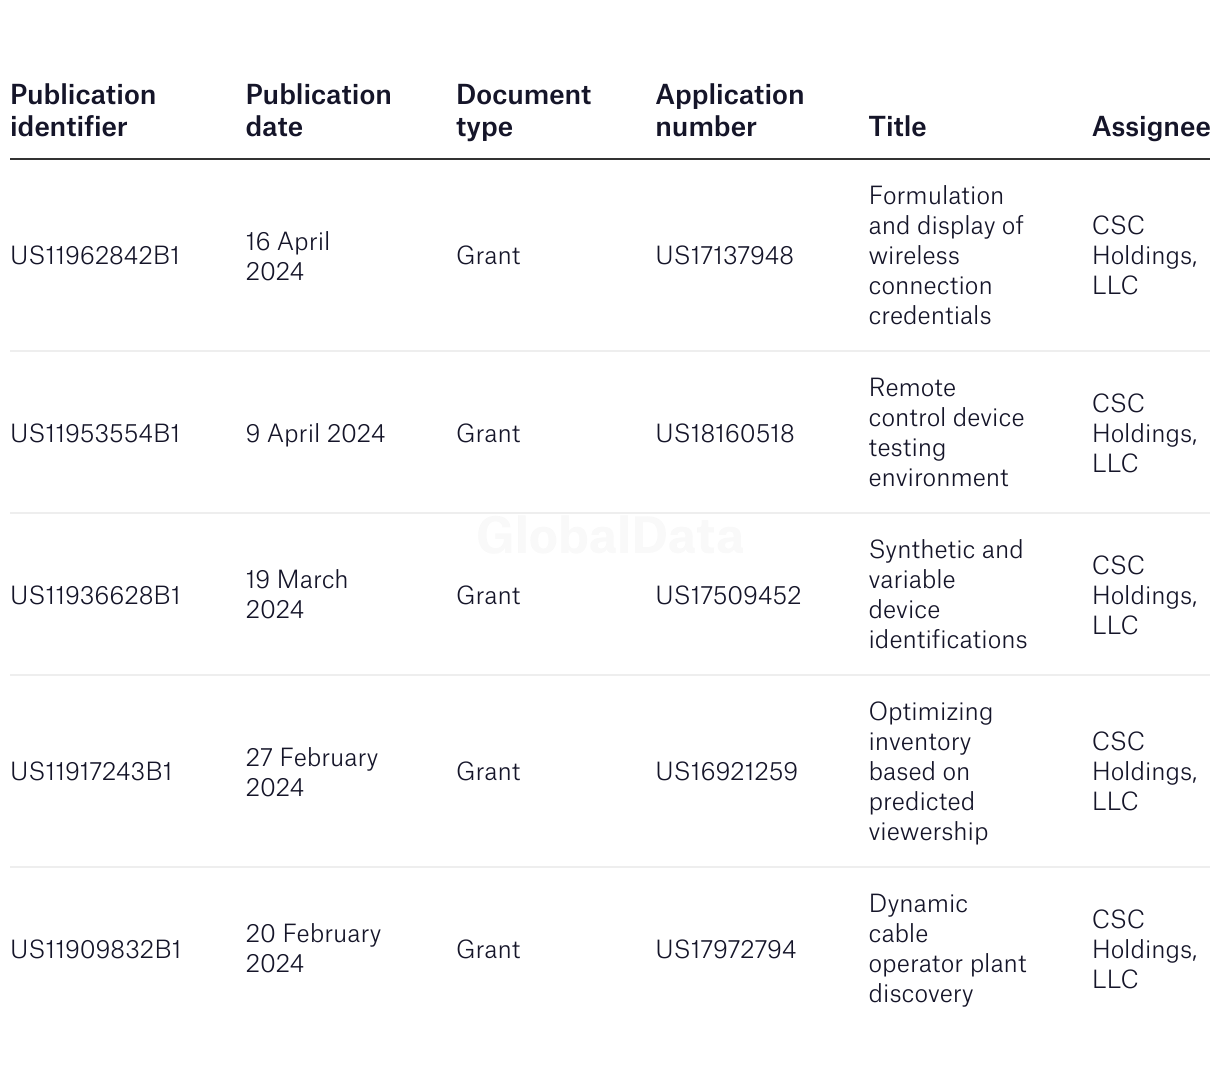Click application number US17137948

pyautogui.click(x=724, y=256)
